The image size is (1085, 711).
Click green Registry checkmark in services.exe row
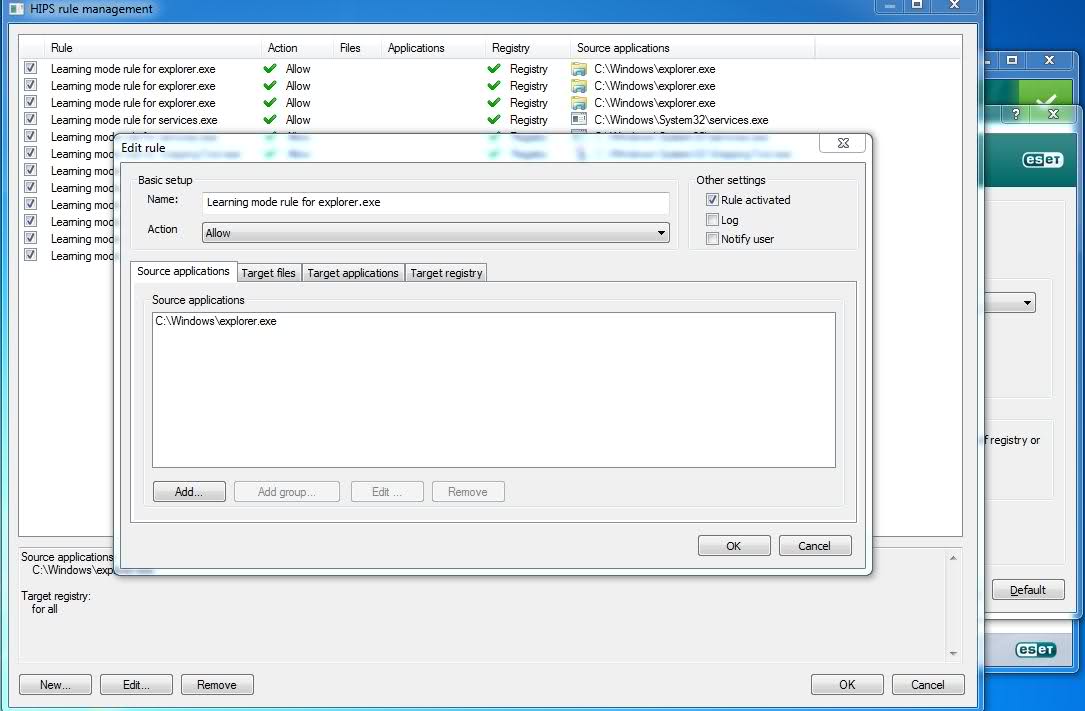point(493,120)
